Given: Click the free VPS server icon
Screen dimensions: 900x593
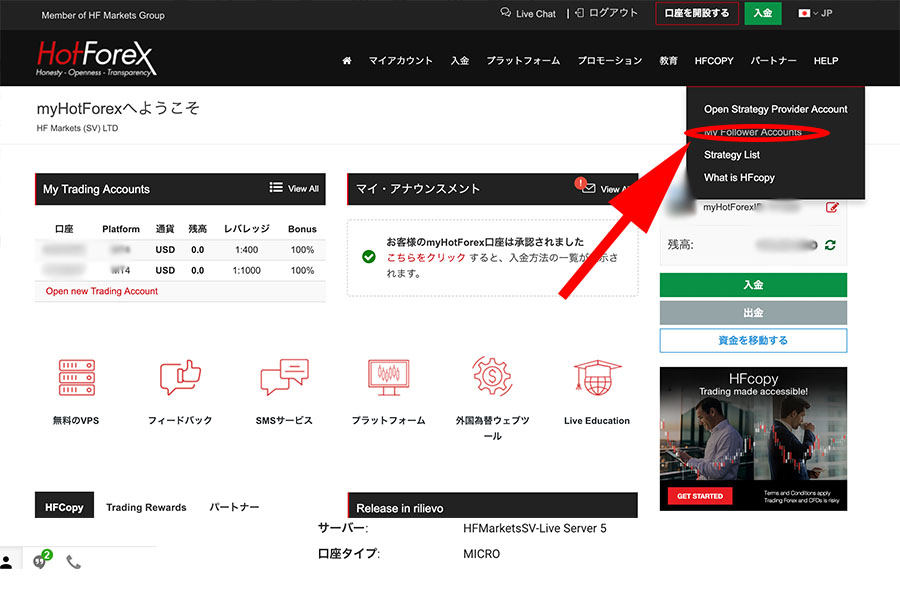Looking at the screenshot, I should pos(76,378).
